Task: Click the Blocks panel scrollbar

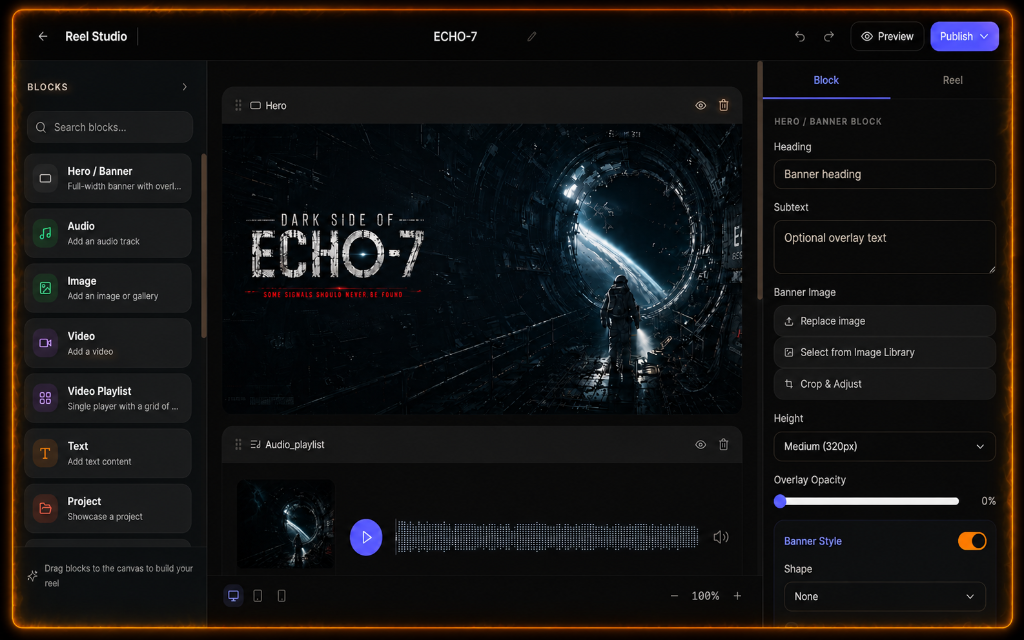Action: pos(204,246)
